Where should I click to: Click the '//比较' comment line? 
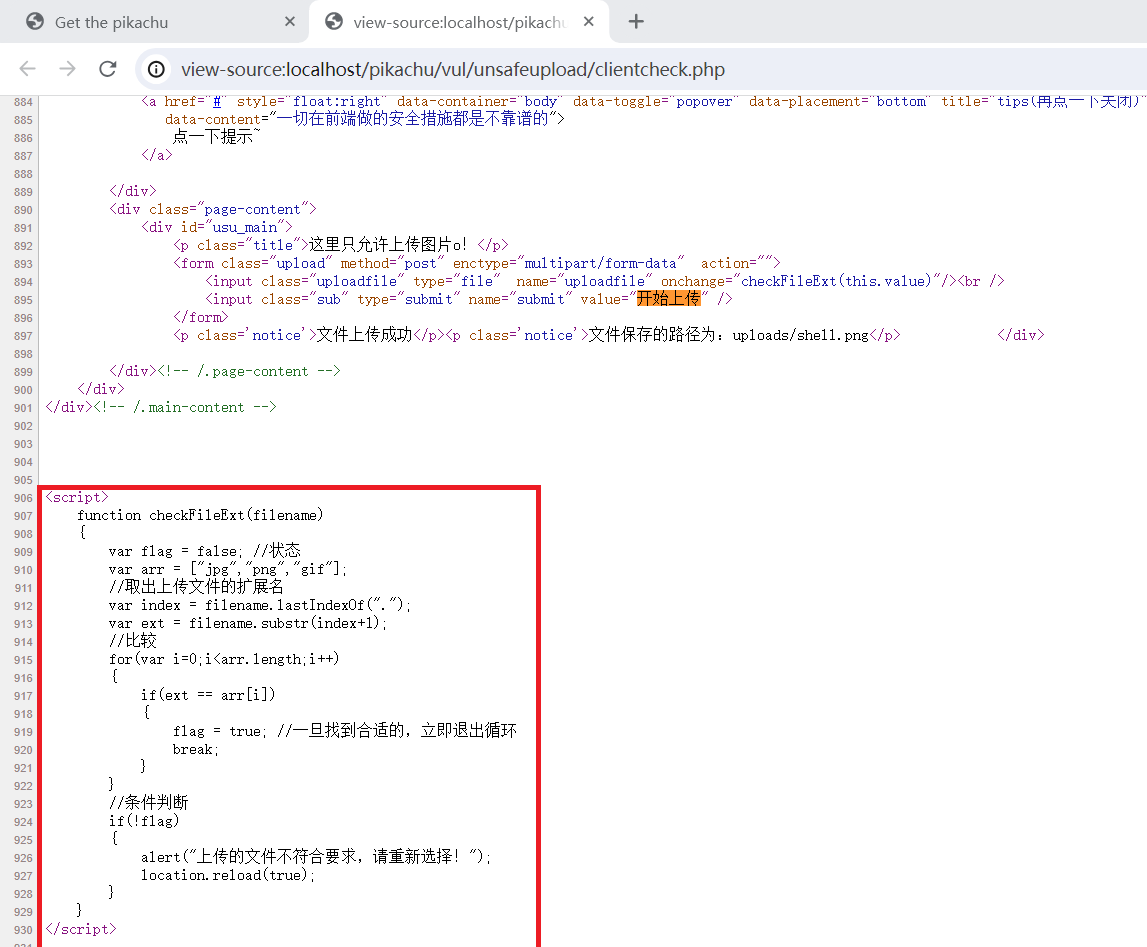(x=132, y=641)
